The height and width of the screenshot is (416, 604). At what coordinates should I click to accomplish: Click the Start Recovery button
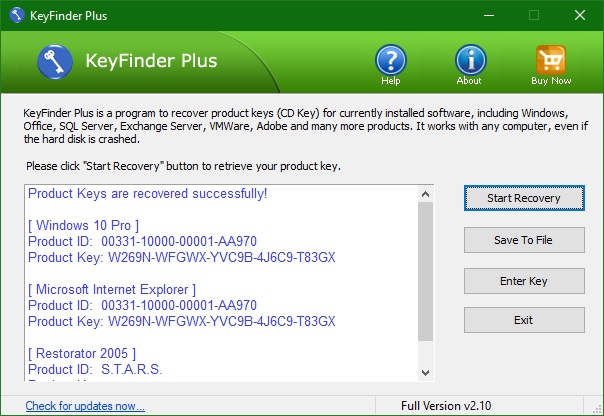coord(524,198)
